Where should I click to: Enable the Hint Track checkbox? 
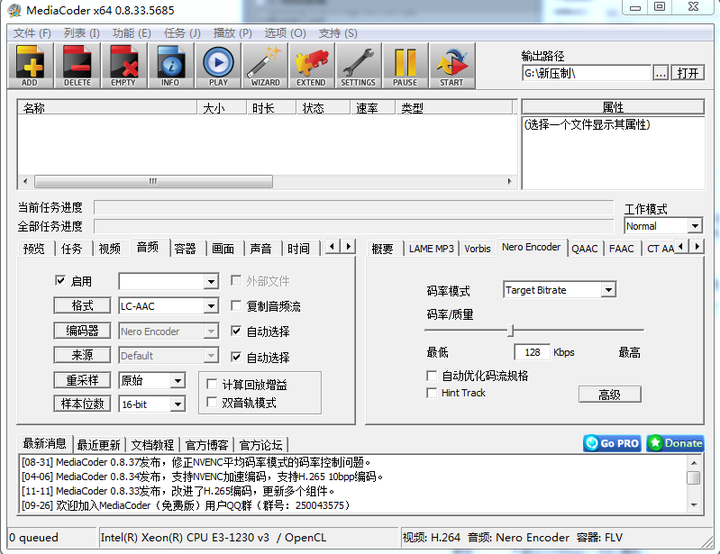click(x=431, y=393)
